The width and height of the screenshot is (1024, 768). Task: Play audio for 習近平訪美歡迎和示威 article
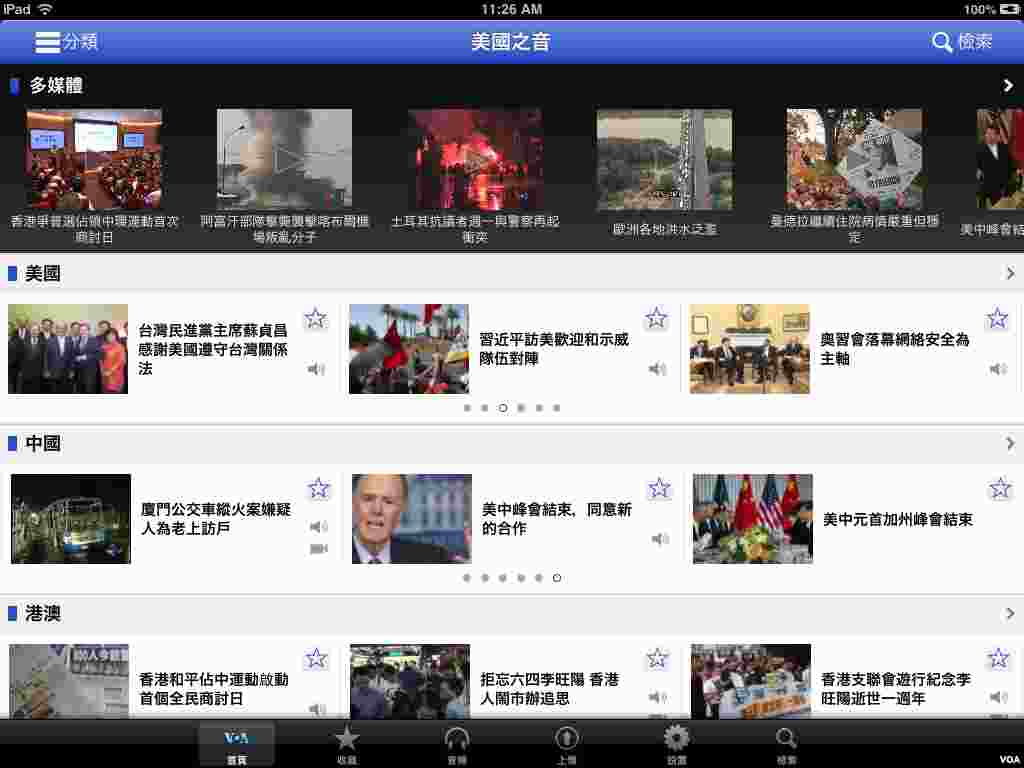pyautogui.click(x=658, y=369)
